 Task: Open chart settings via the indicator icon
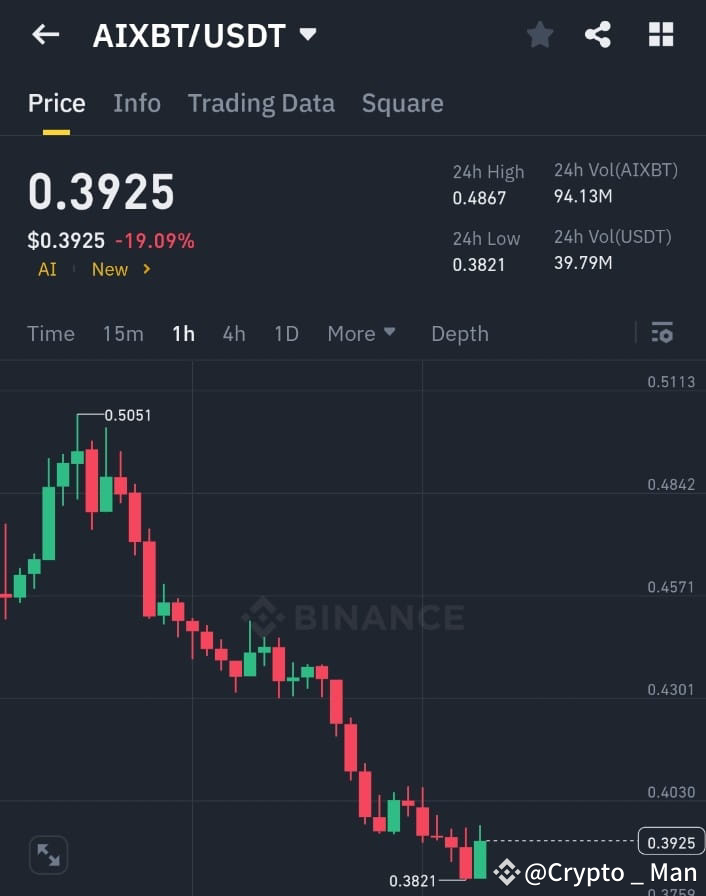(x=662, y=333)
